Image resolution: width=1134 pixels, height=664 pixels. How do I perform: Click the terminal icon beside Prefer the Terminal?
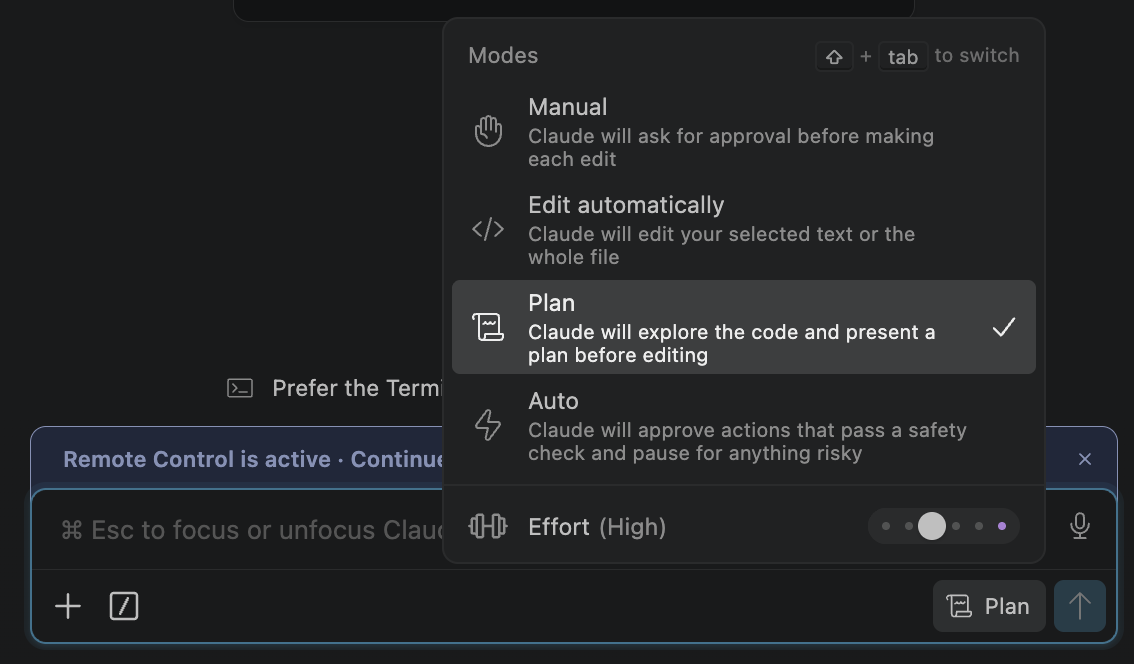[x=239, y=388]
